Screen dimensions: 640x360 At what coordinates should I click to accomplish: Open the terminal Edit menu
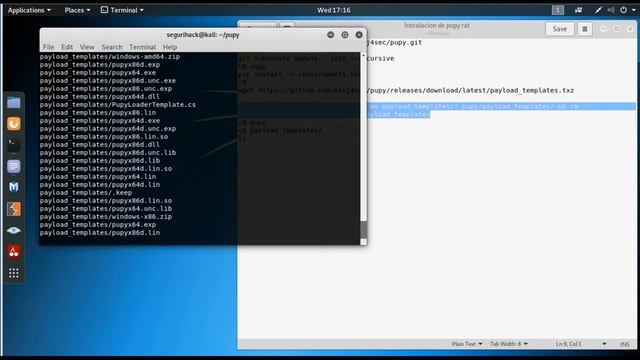pyautogui.click(x=67, y=47)
